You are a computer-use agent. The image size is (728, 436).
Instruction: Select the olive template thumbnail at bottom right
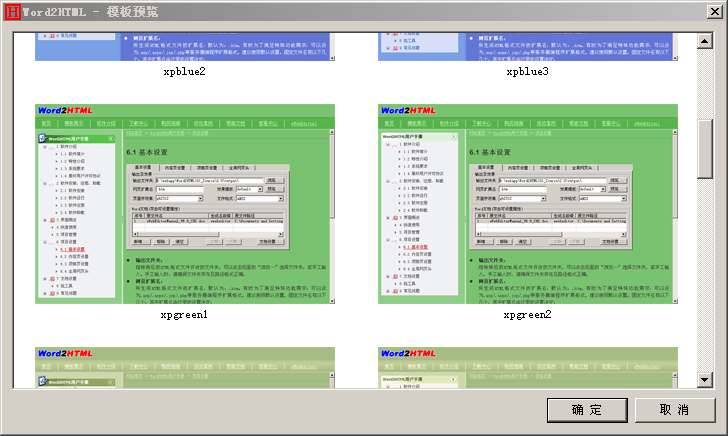pyautogui.click(x=528, y=367)
